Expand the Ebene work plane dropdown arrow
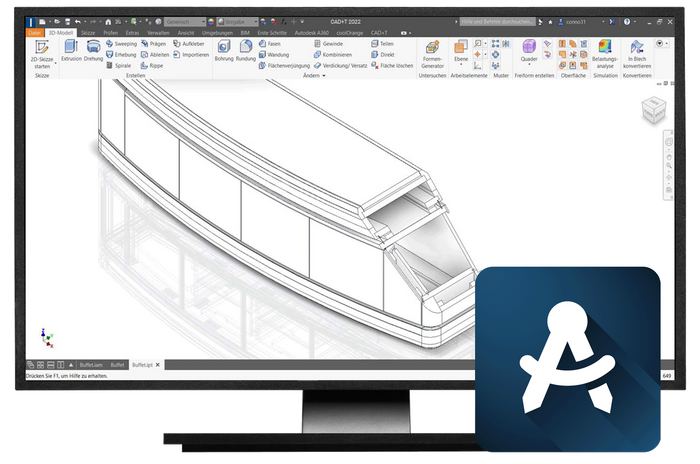This screenshot has height=464, width=700. tap(461, 65)
